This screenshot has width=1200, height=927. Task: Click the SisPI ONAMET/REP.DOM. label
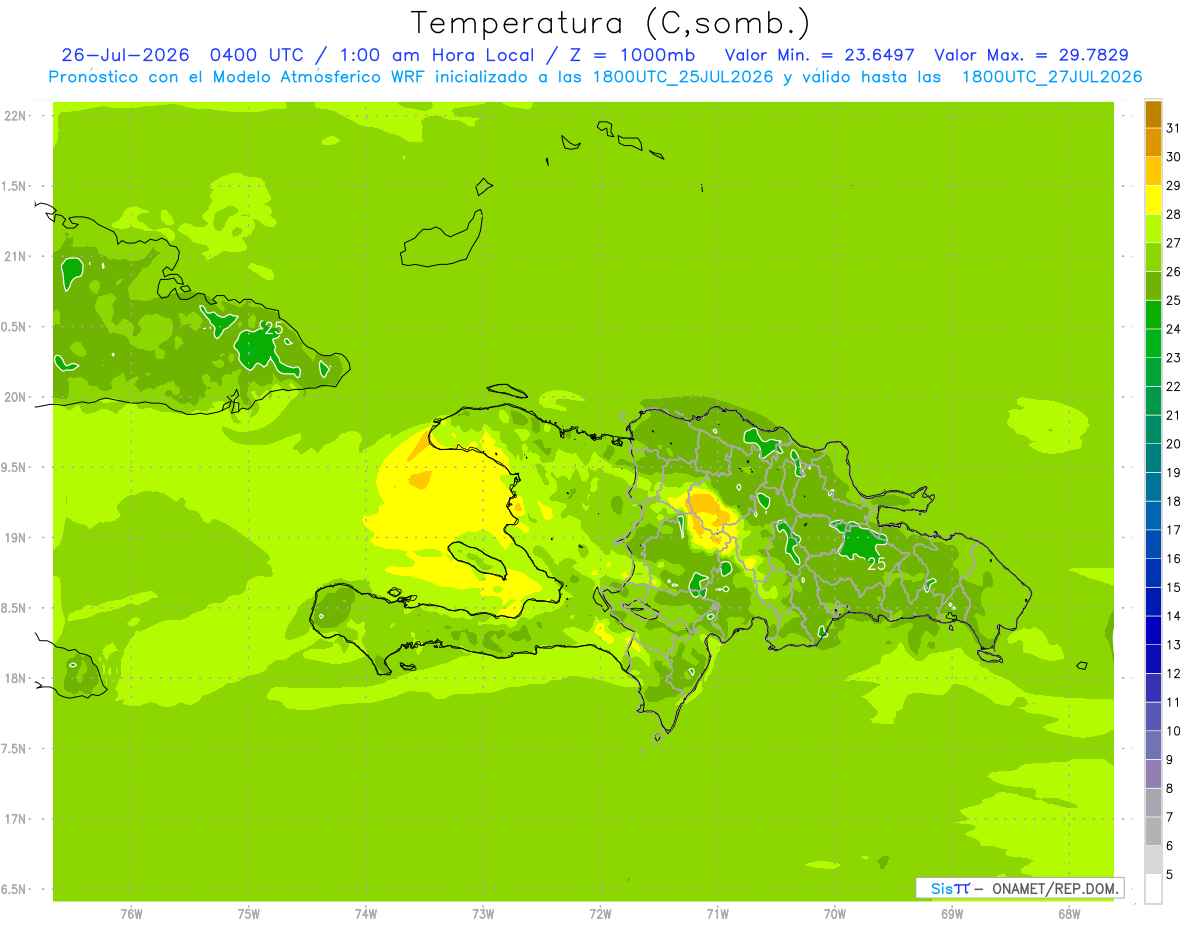[x=1019, y=888]
